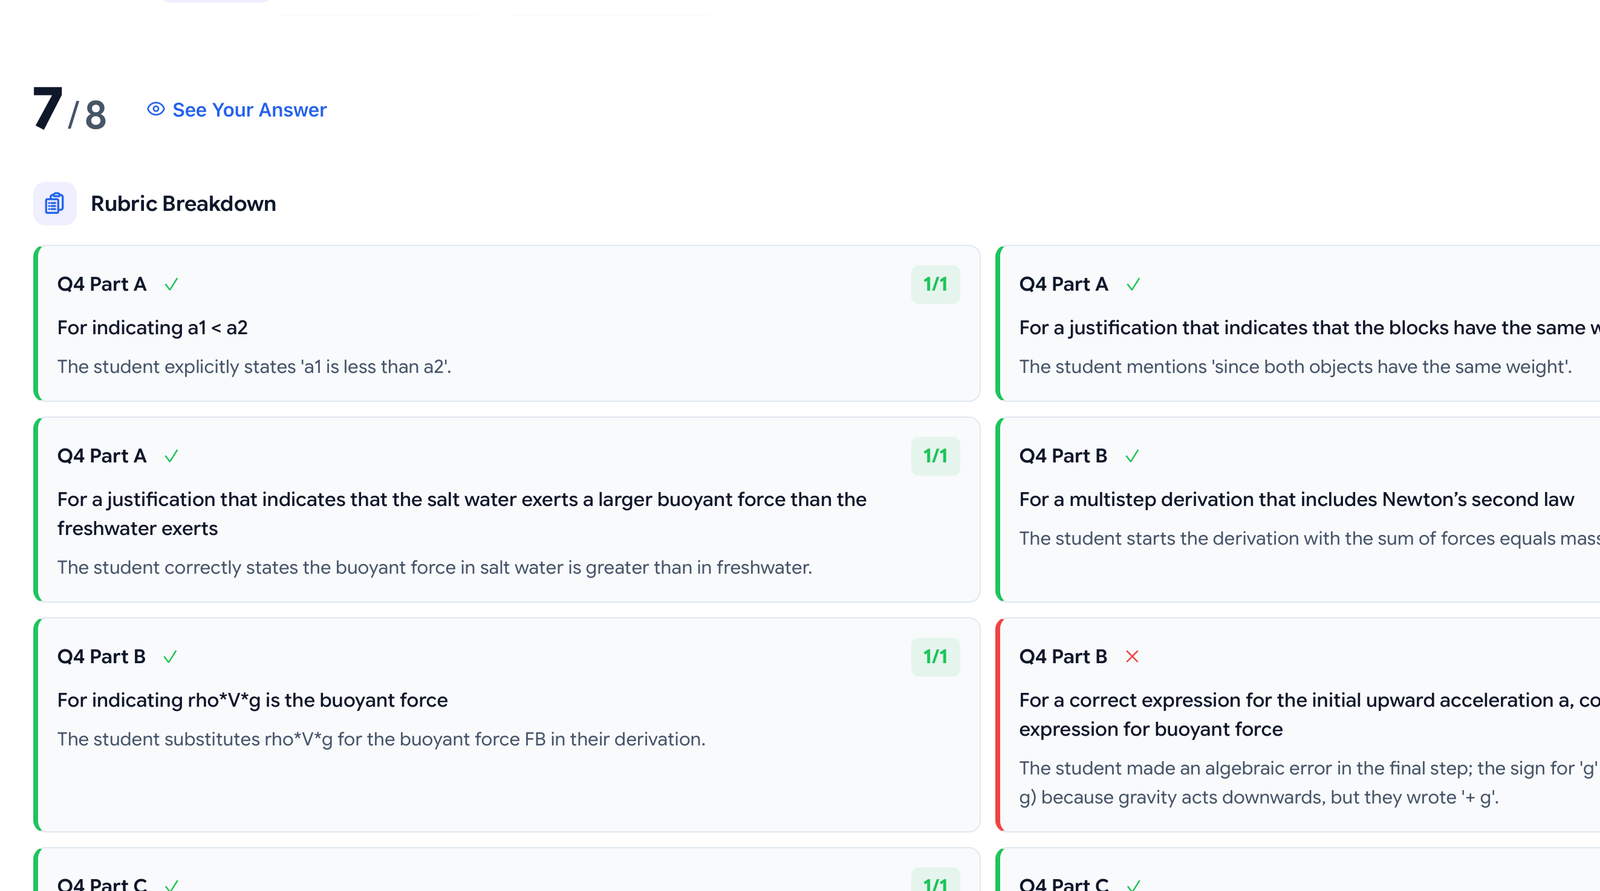The height and width of the screenshot is (891, 1600).
Task: Click the 1/1 badge on the salt water justification card
Action: pyautogui.click(x=935, y=456)
